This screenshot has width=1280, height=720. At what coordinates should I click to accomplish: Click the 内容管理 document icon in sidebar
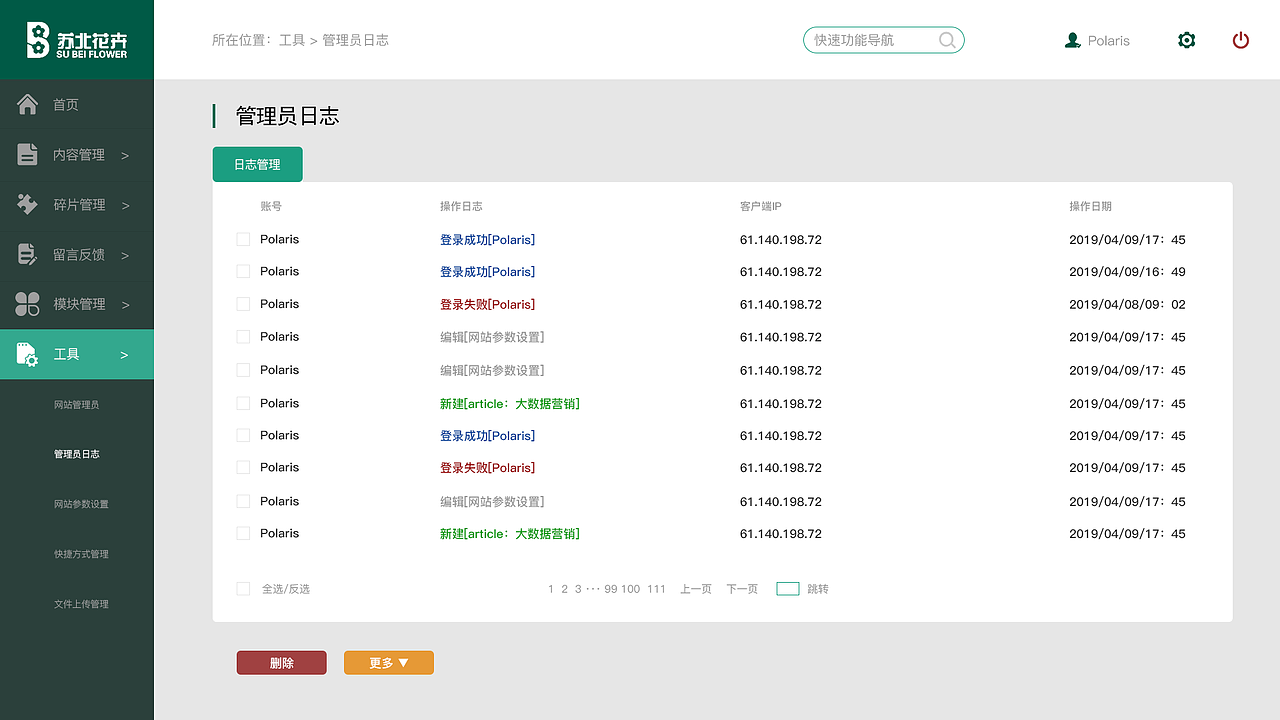click(28, 154)
